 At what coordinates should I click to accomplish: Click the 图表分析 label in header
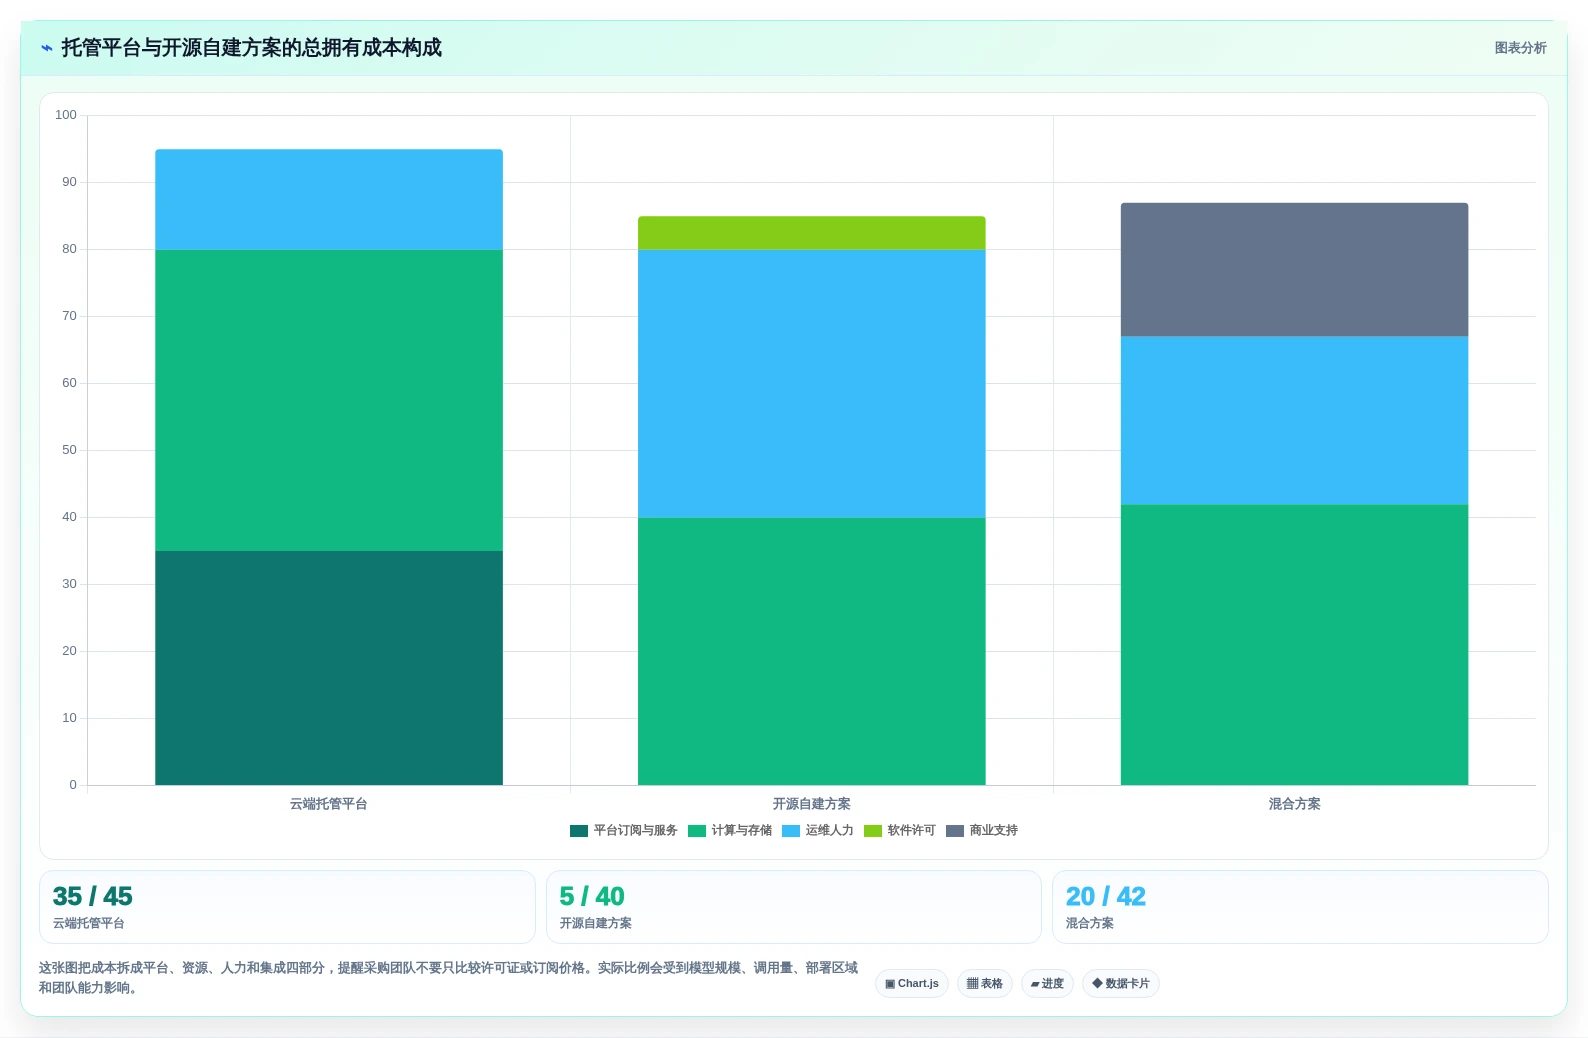pyautogui.click(x=1520, y=48)
